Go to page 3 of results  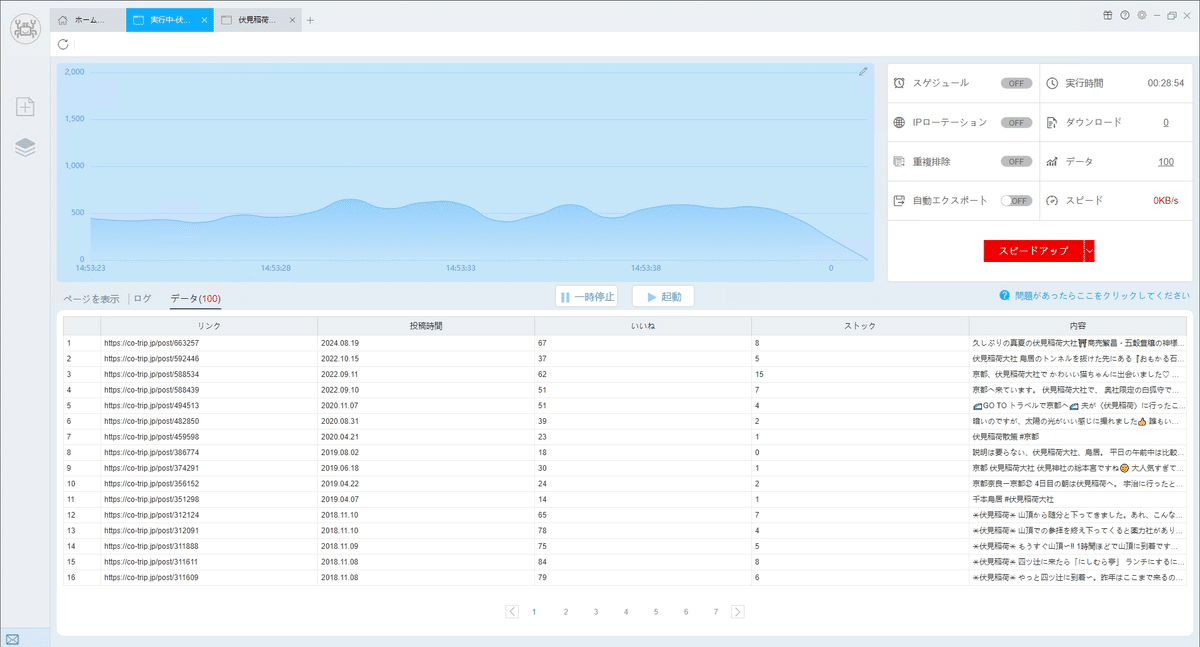click(595, 611)
